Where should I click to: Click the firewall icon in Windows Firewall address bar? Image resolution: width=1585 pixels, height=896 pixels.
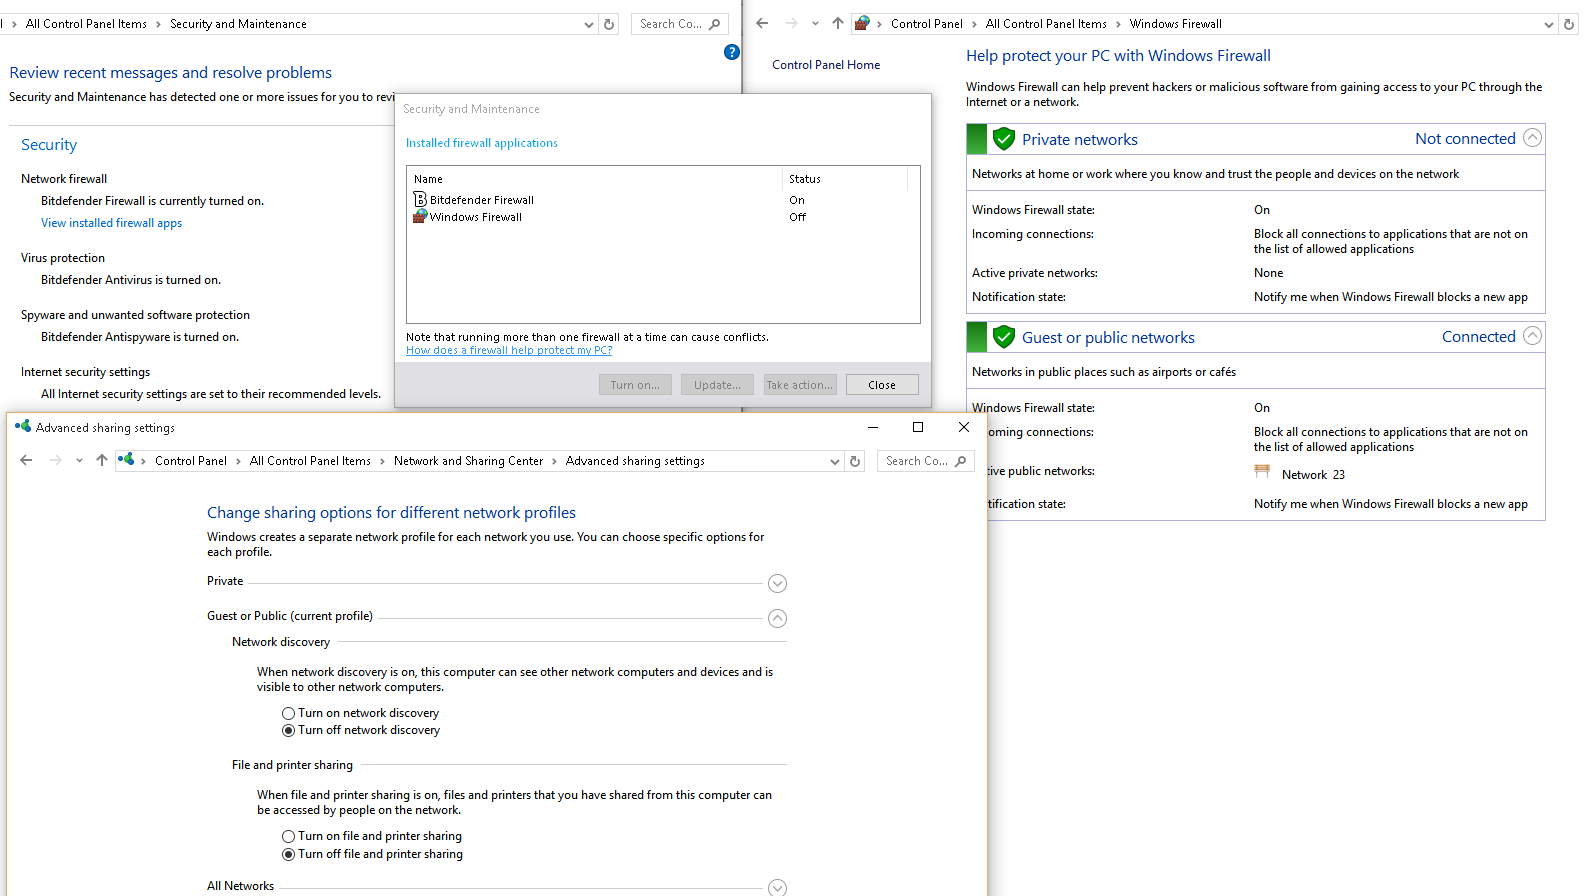coord(862,24)
